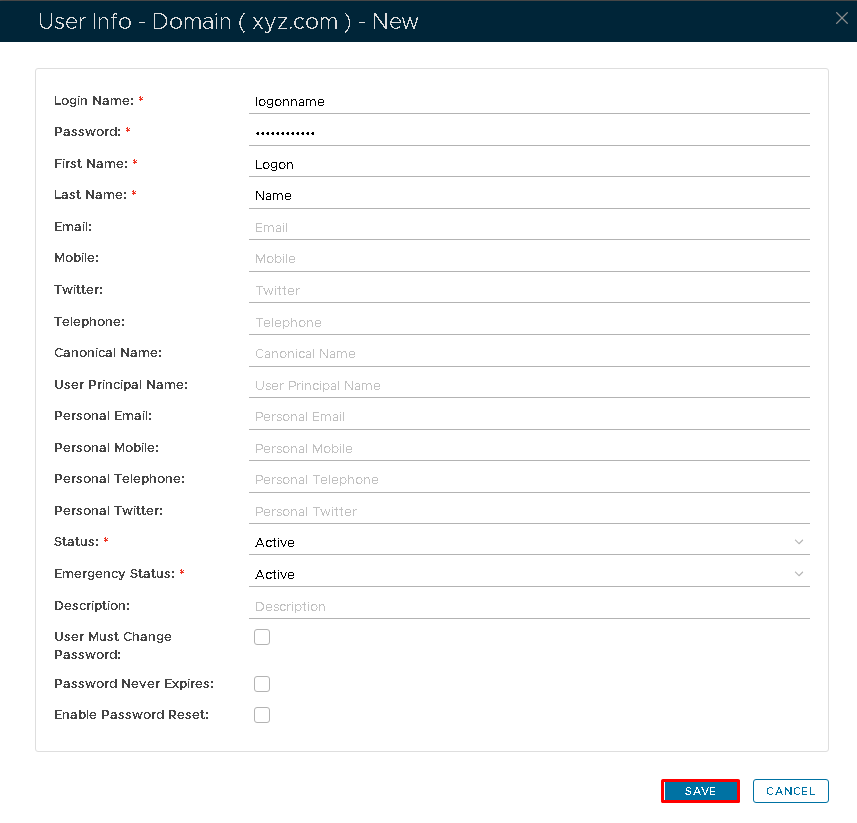Open the Status dropdown
This screenshot has height=823, width=857.
point(529,542)
